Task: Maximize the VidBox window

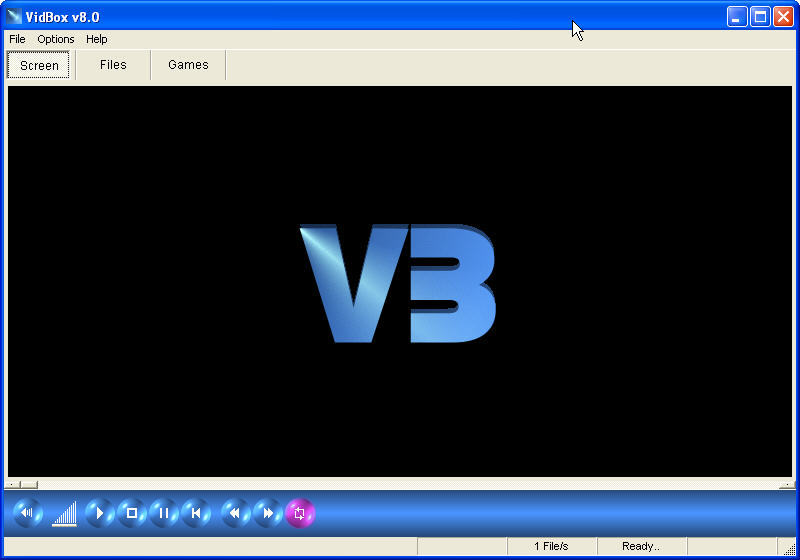Action: pos(760,17)
